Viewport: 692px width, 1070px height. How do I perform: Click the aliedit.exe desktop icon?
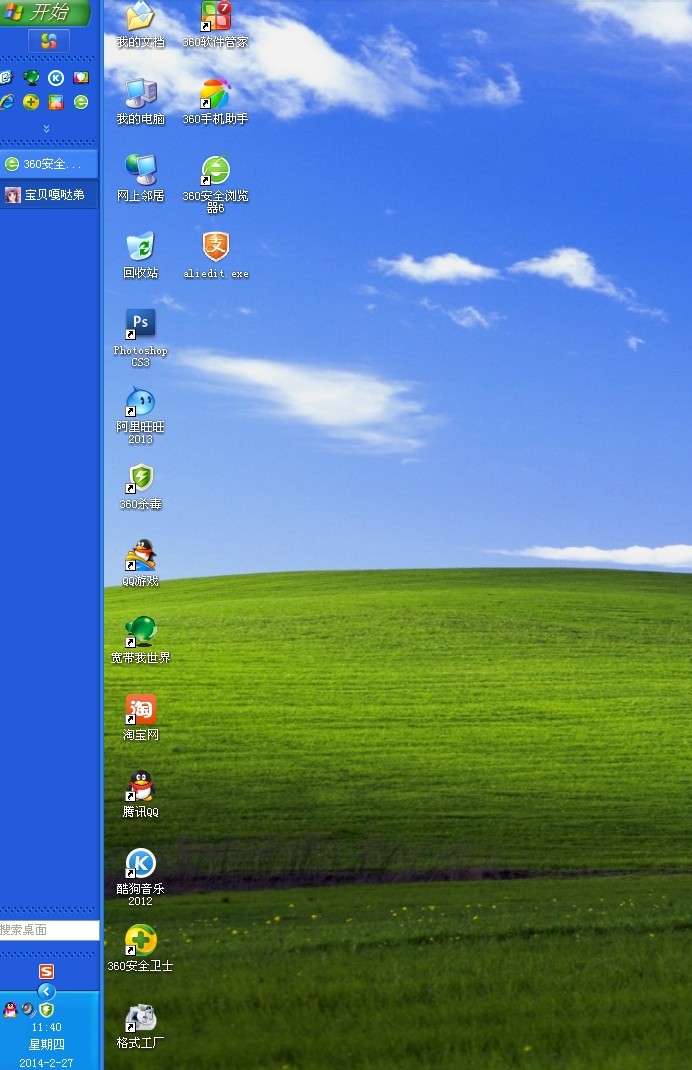click(x=216, y=255)
